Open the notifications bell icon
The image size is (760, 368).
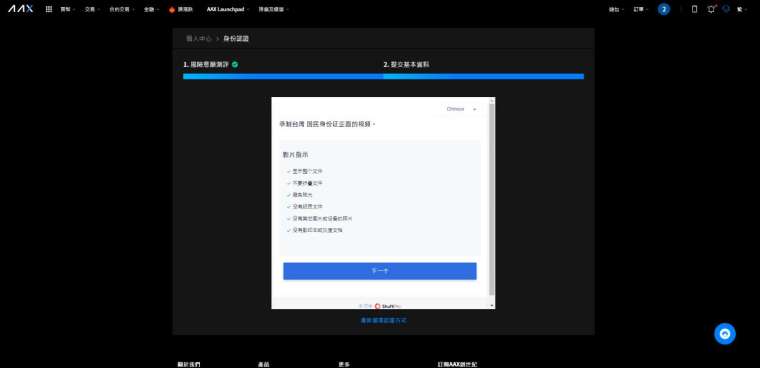click(x=711, y=9)
